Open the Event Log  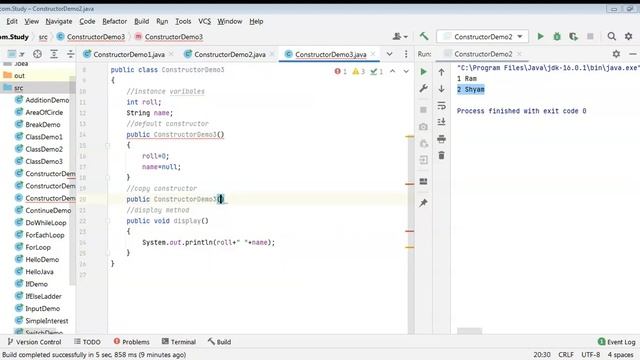[x=617, y=342]
